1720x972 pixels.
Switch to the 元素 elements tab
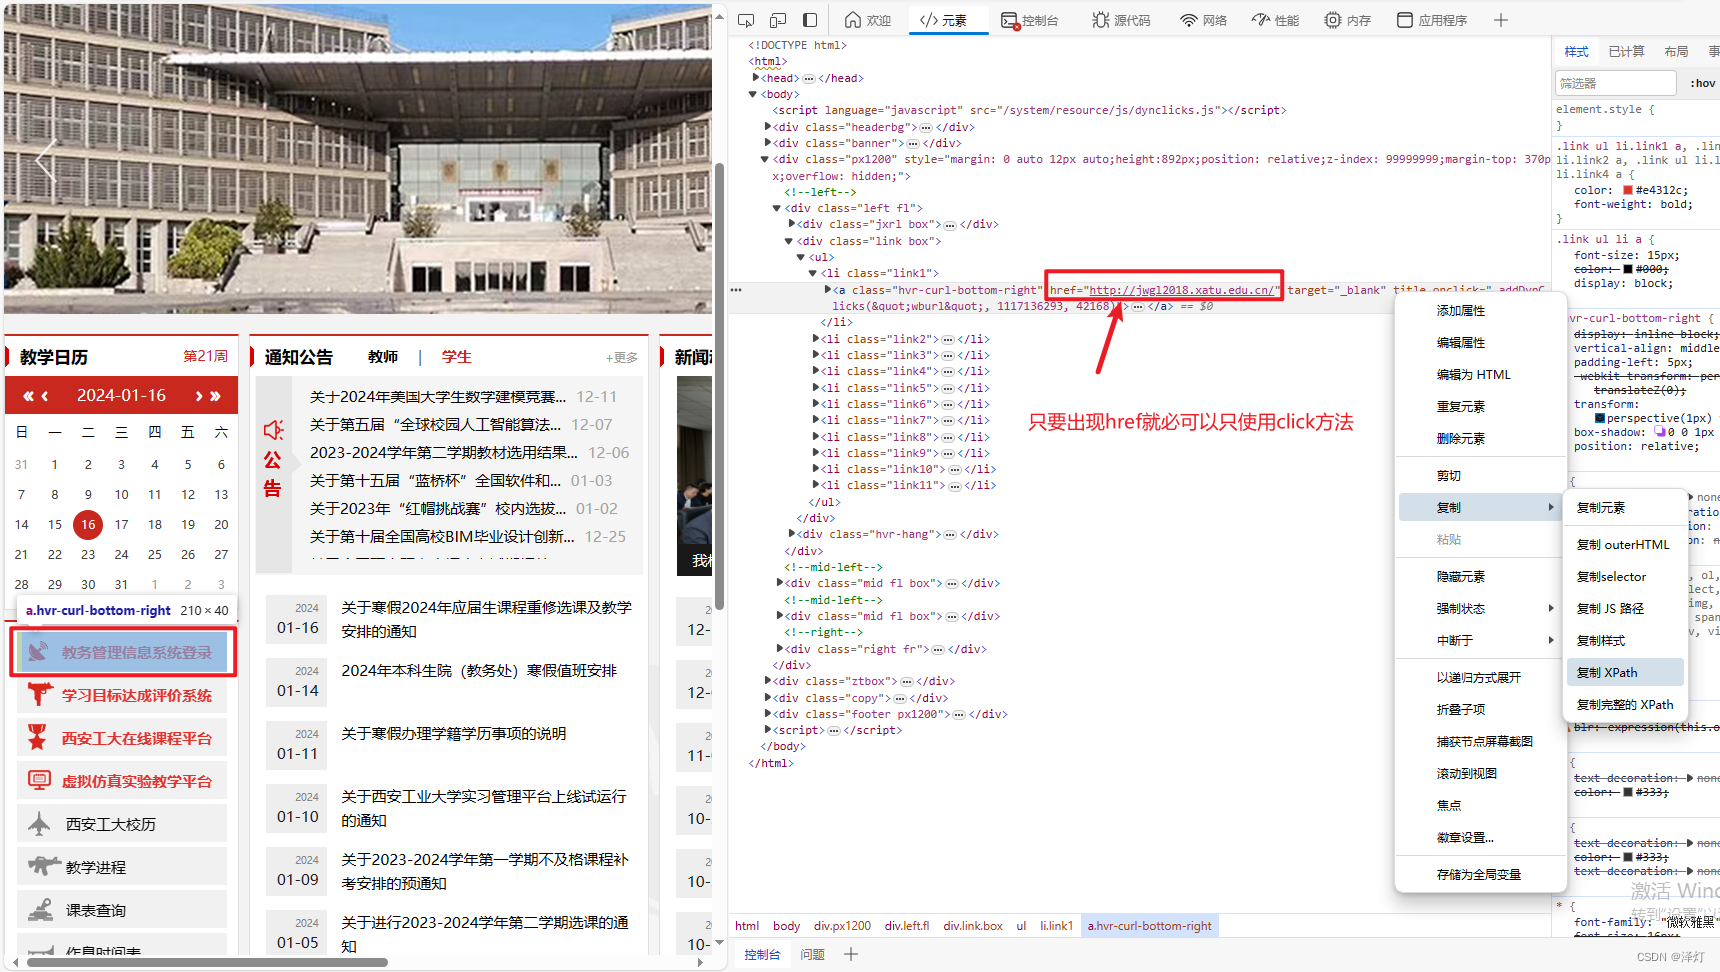pos(944,20)
